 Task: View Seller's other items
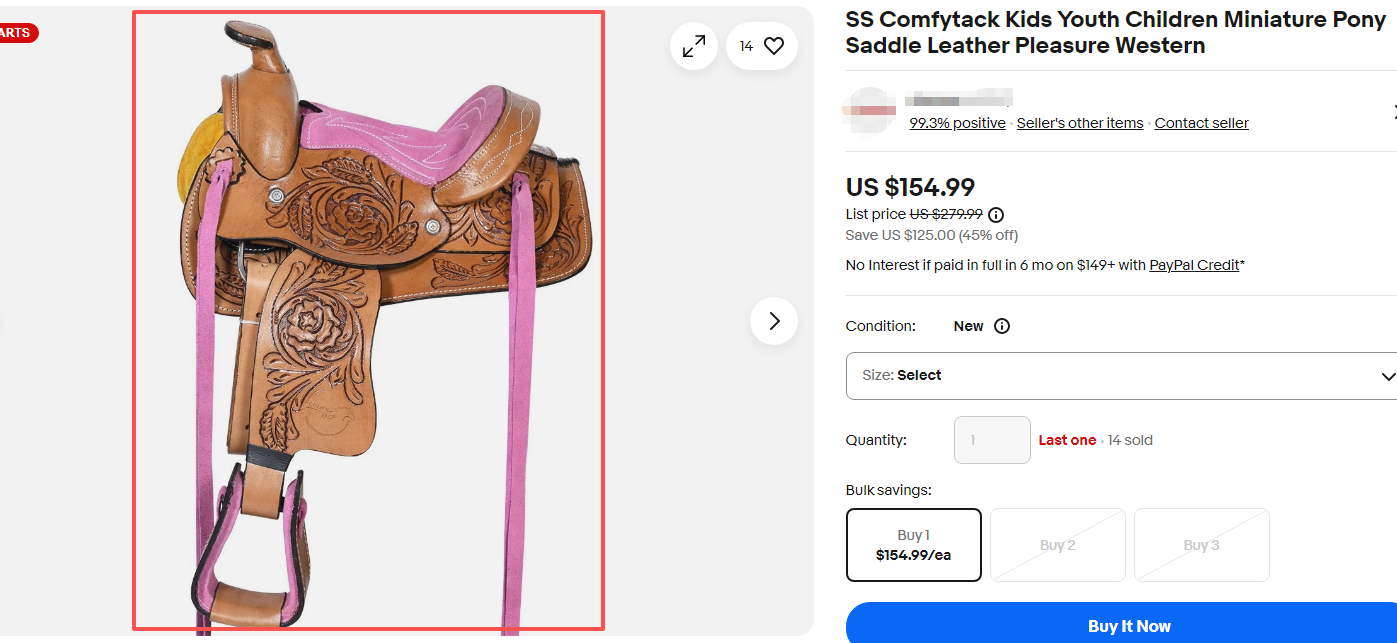tap(1079, 123)
